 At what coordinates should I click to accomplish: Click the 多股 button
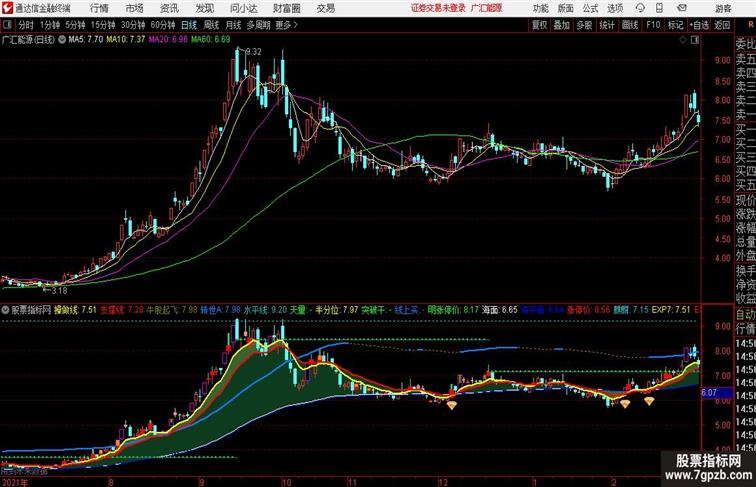coord(584,25)
